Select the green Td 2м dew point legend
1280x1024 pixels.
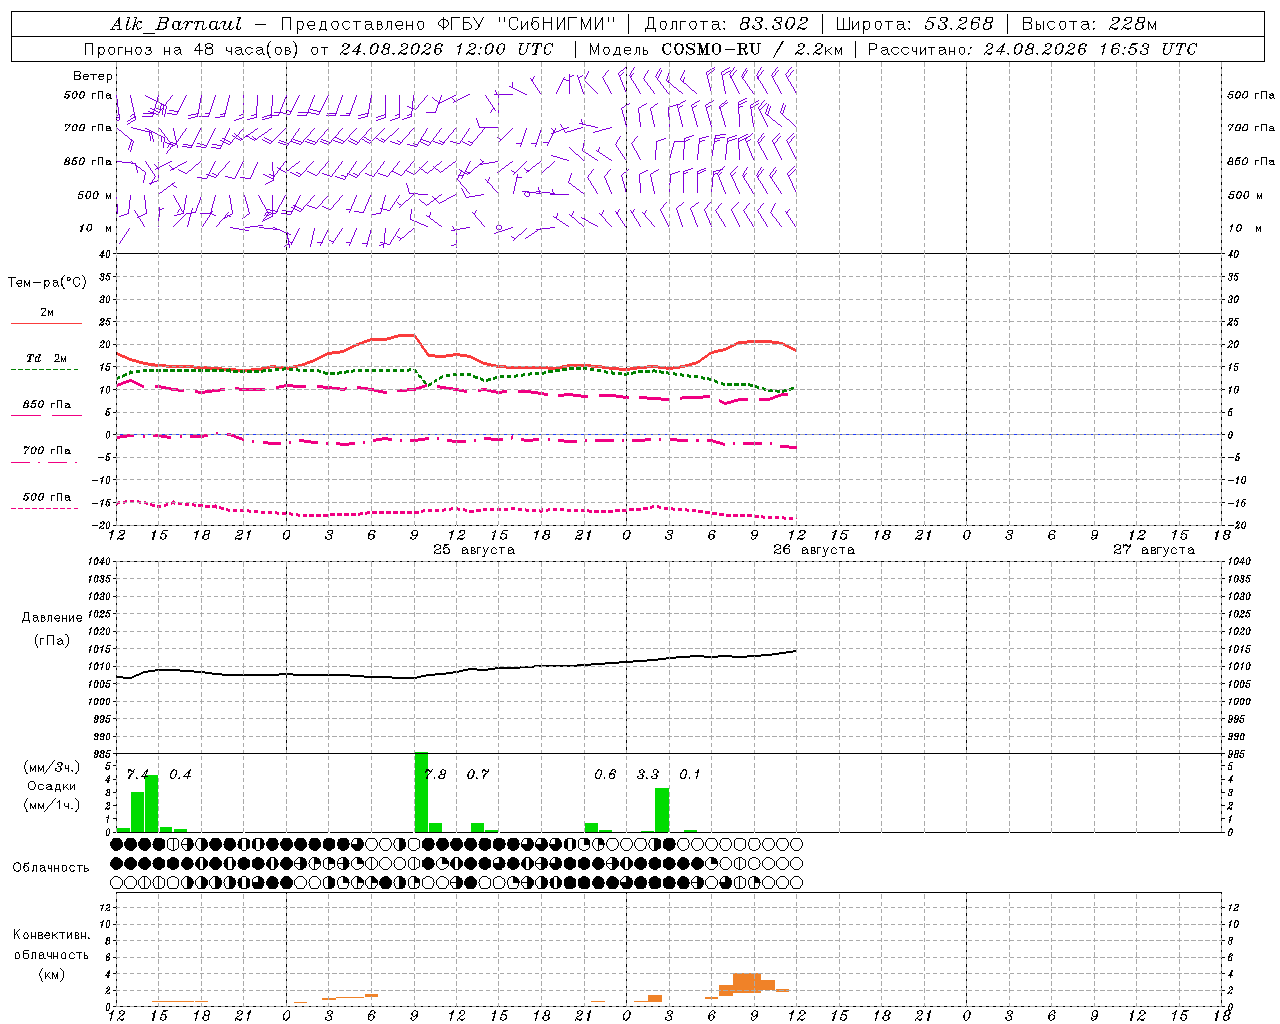(x=46, y=363)
